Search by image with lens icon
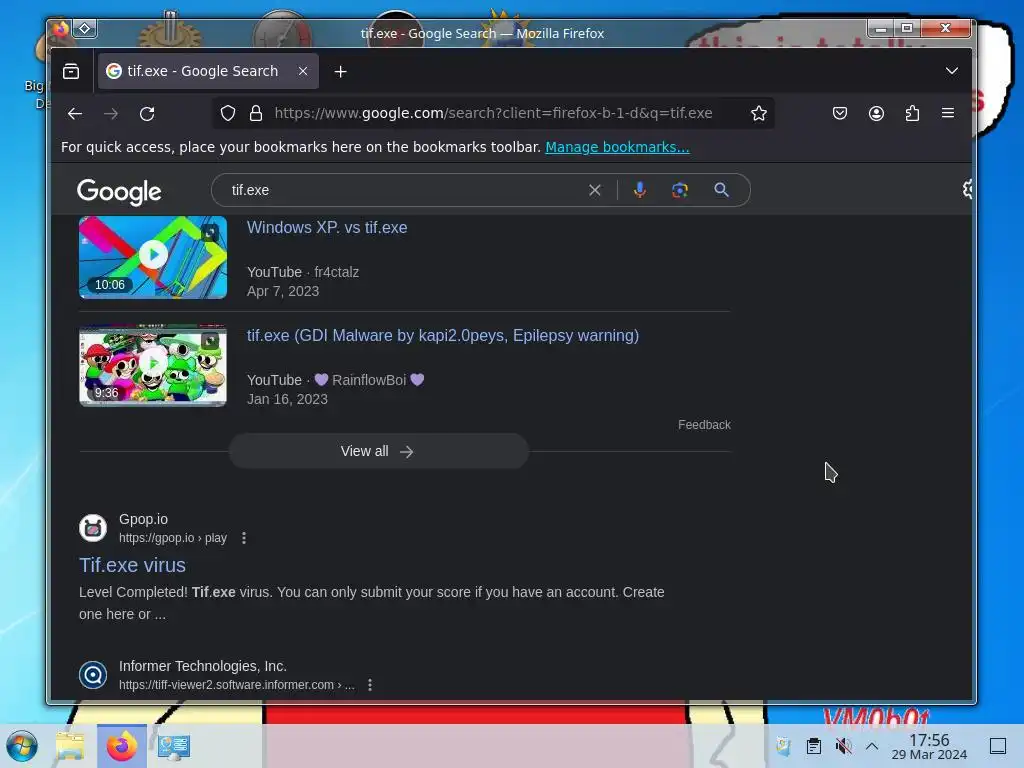 [680, 190]
